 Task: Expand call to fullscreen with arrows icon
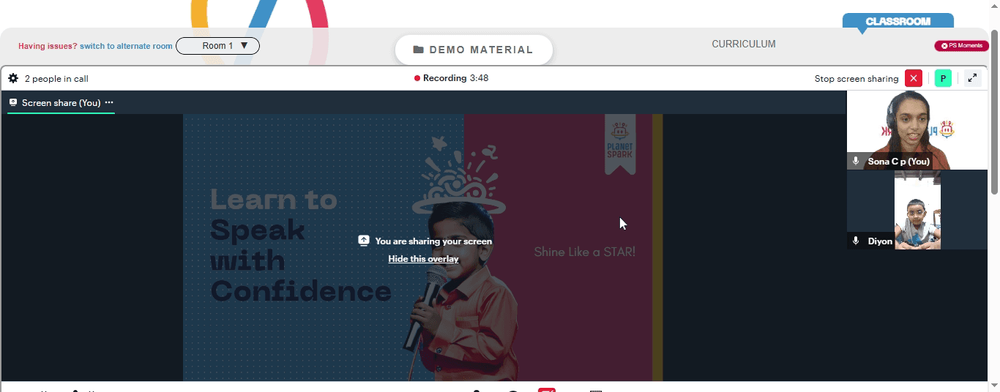pos(972,78)
